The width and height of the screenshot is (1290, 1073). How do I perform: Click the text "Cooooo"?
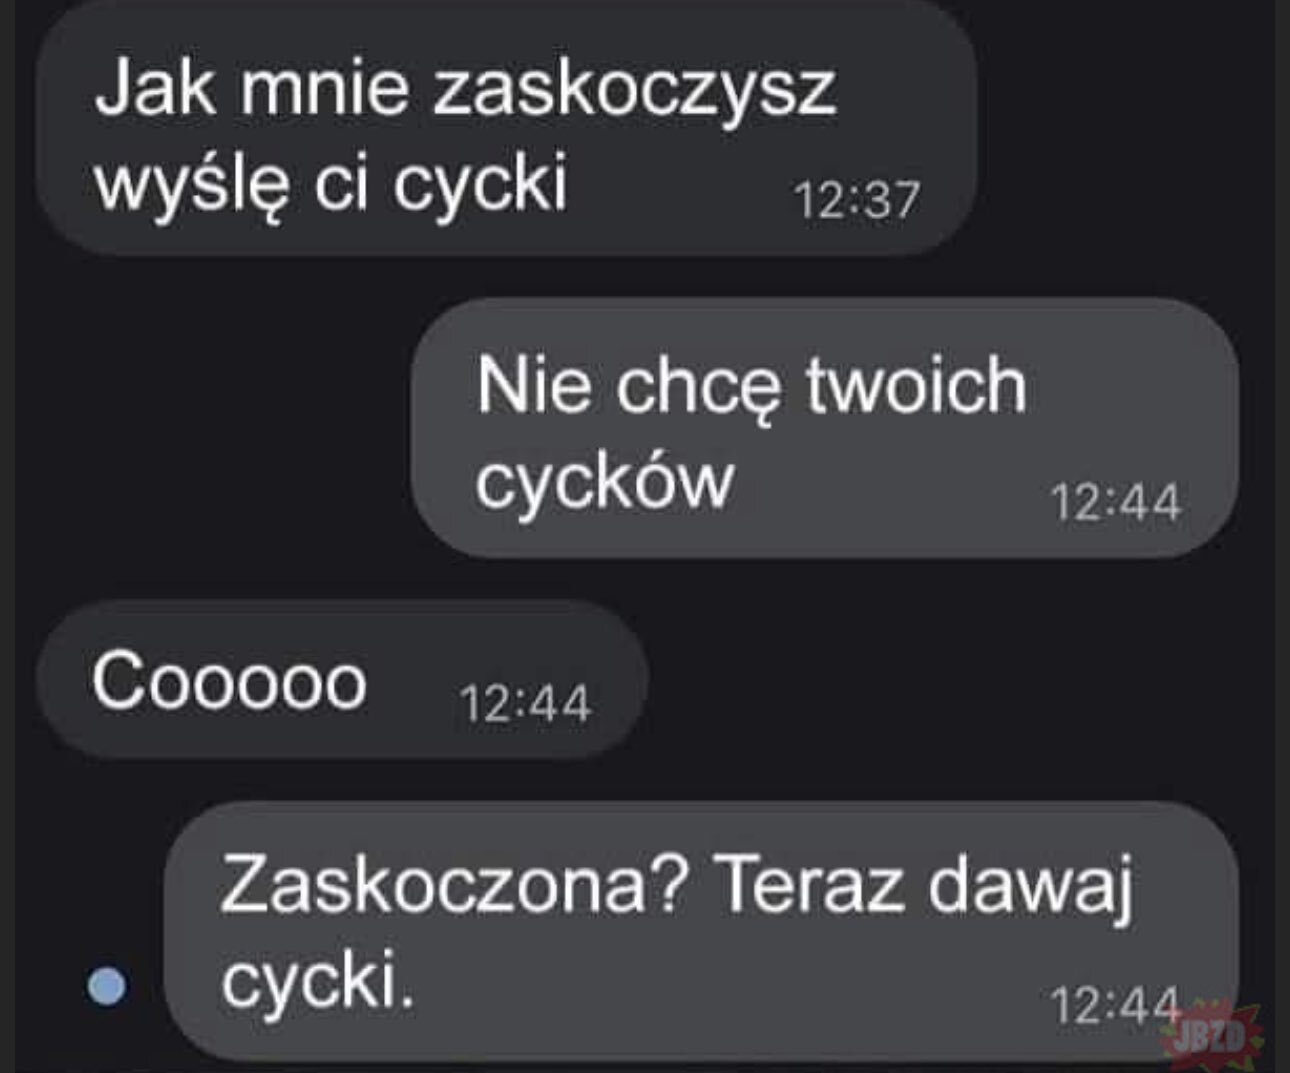pyautogui.click(x=229, y=682)
